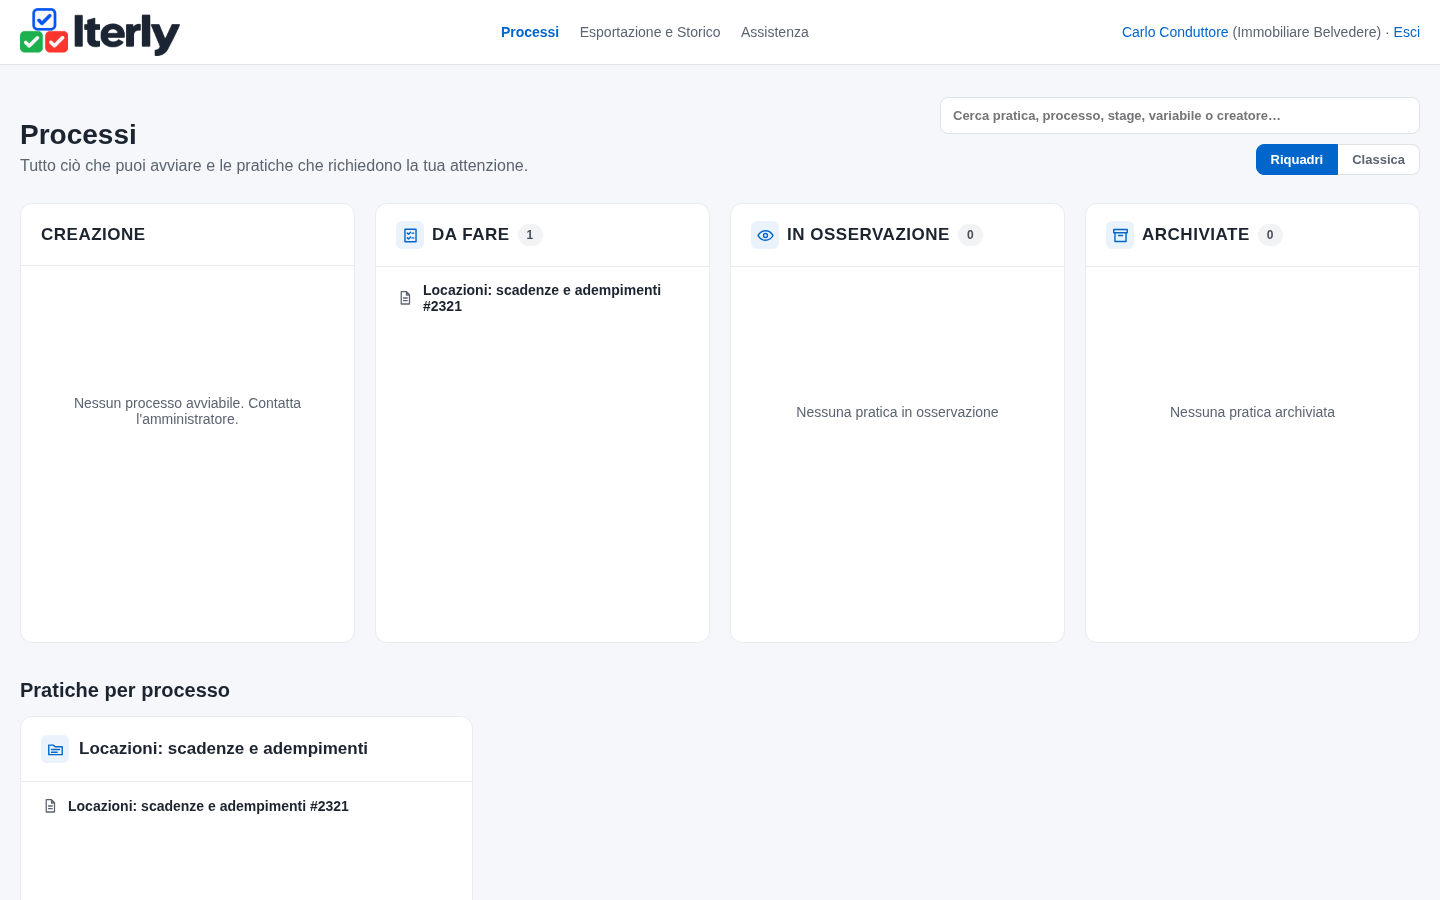Open Locazioni #2321 in the Da Fare column
Viewport: 1440px width, 900px height.
click(542, 298)
